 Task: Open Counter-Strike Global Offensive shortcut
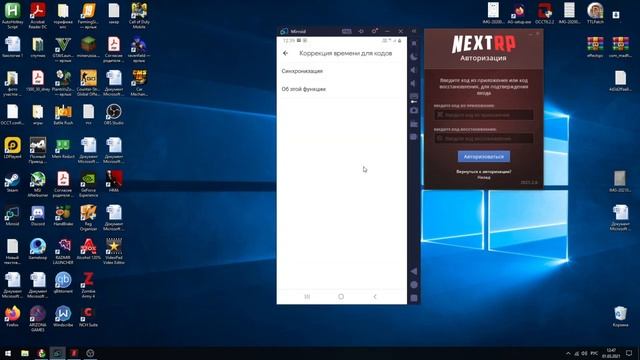88,83
